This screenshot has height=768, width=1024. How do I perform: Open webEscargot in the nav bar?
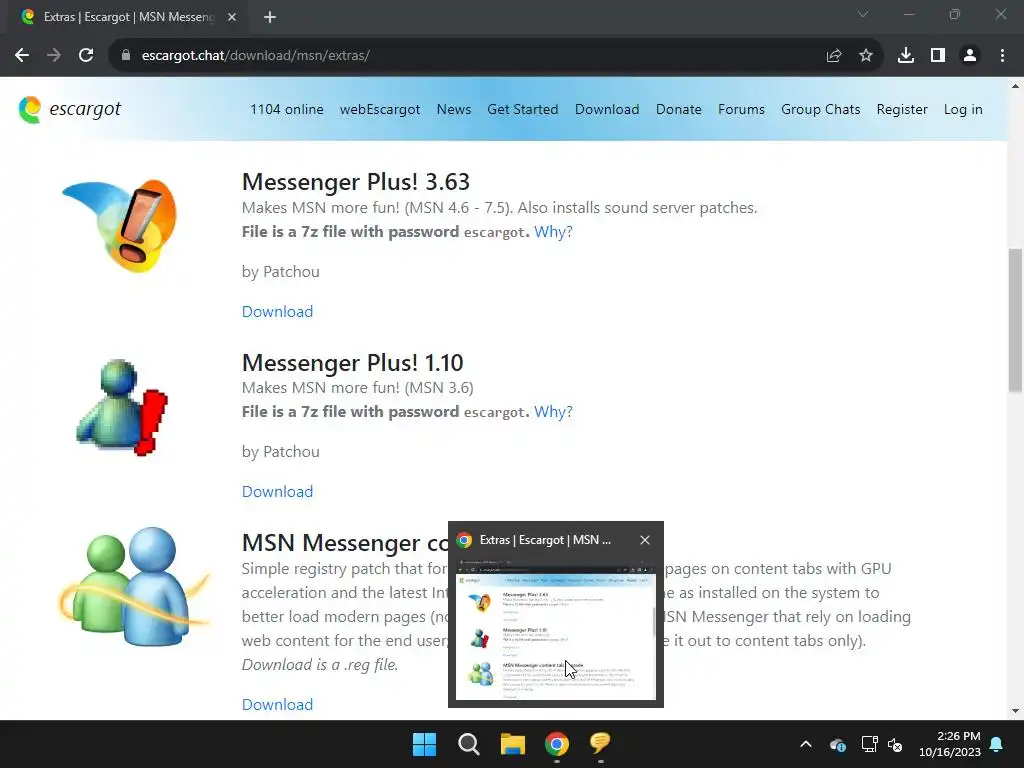[x=380, y=109]
